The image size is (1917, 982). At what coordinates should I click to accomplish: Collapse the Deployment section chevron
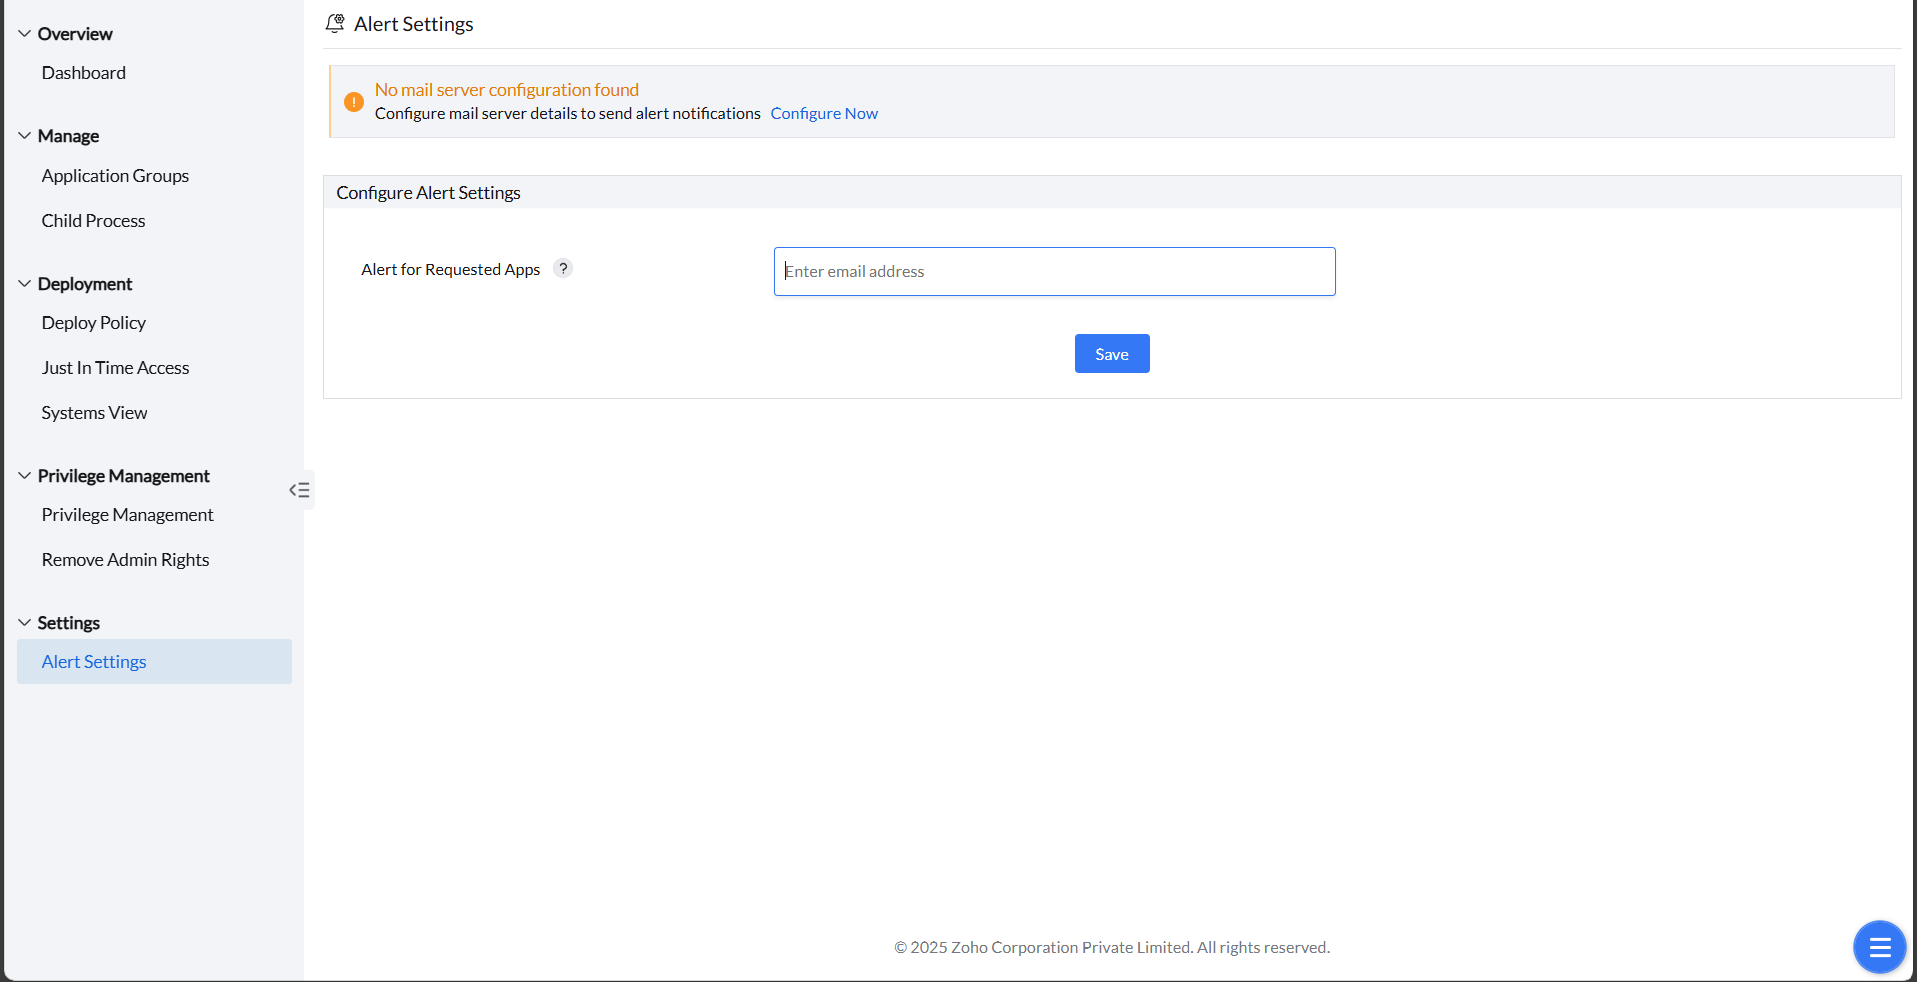click(25, 284)
